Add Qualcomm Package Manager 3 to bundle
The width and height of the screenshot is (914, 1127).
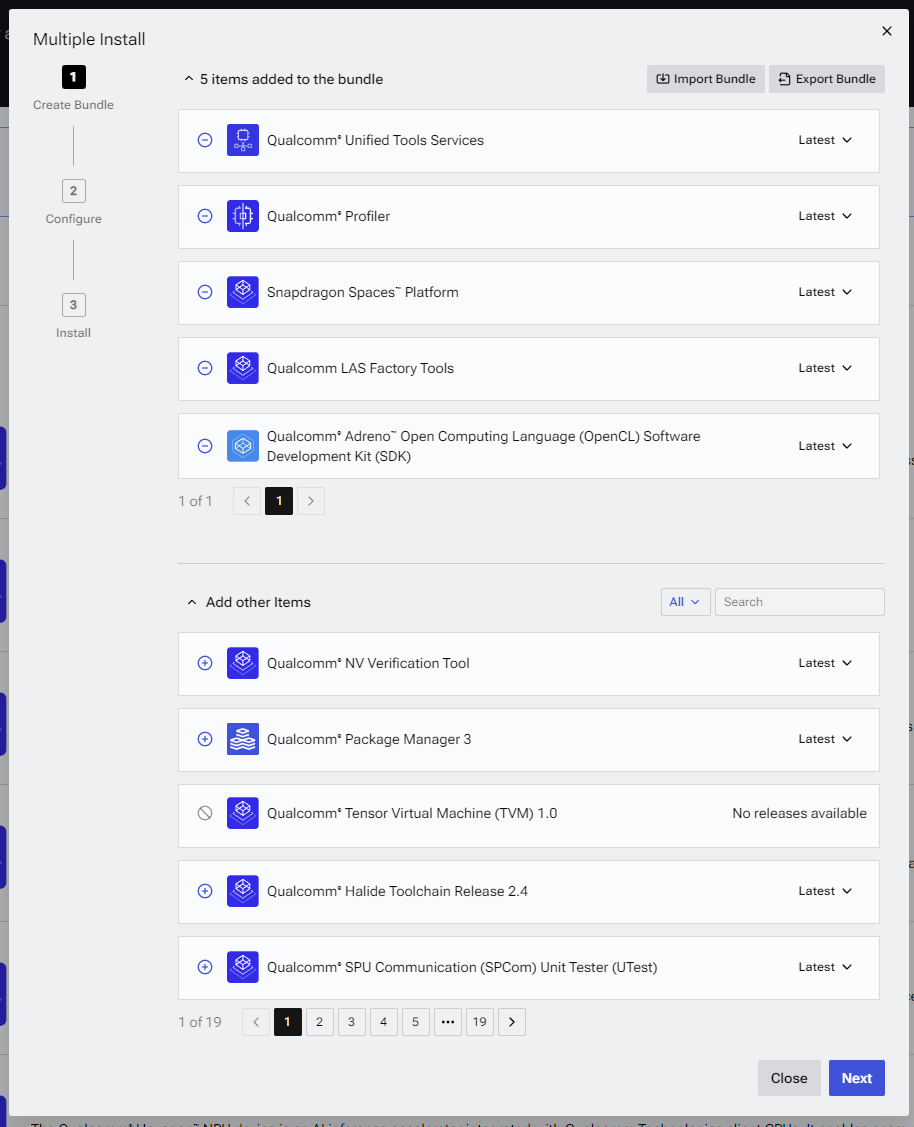205,740
